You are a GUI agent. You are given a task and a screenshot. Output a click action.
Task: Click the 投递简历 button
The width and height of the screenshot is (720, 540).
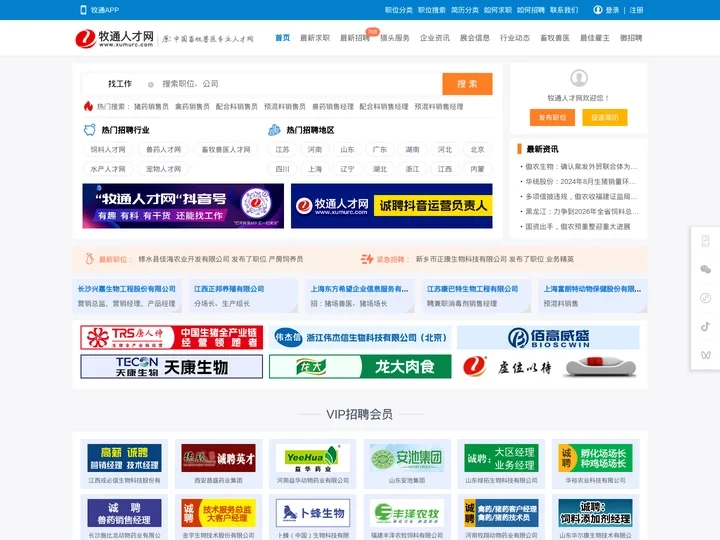tap(604, 118)
